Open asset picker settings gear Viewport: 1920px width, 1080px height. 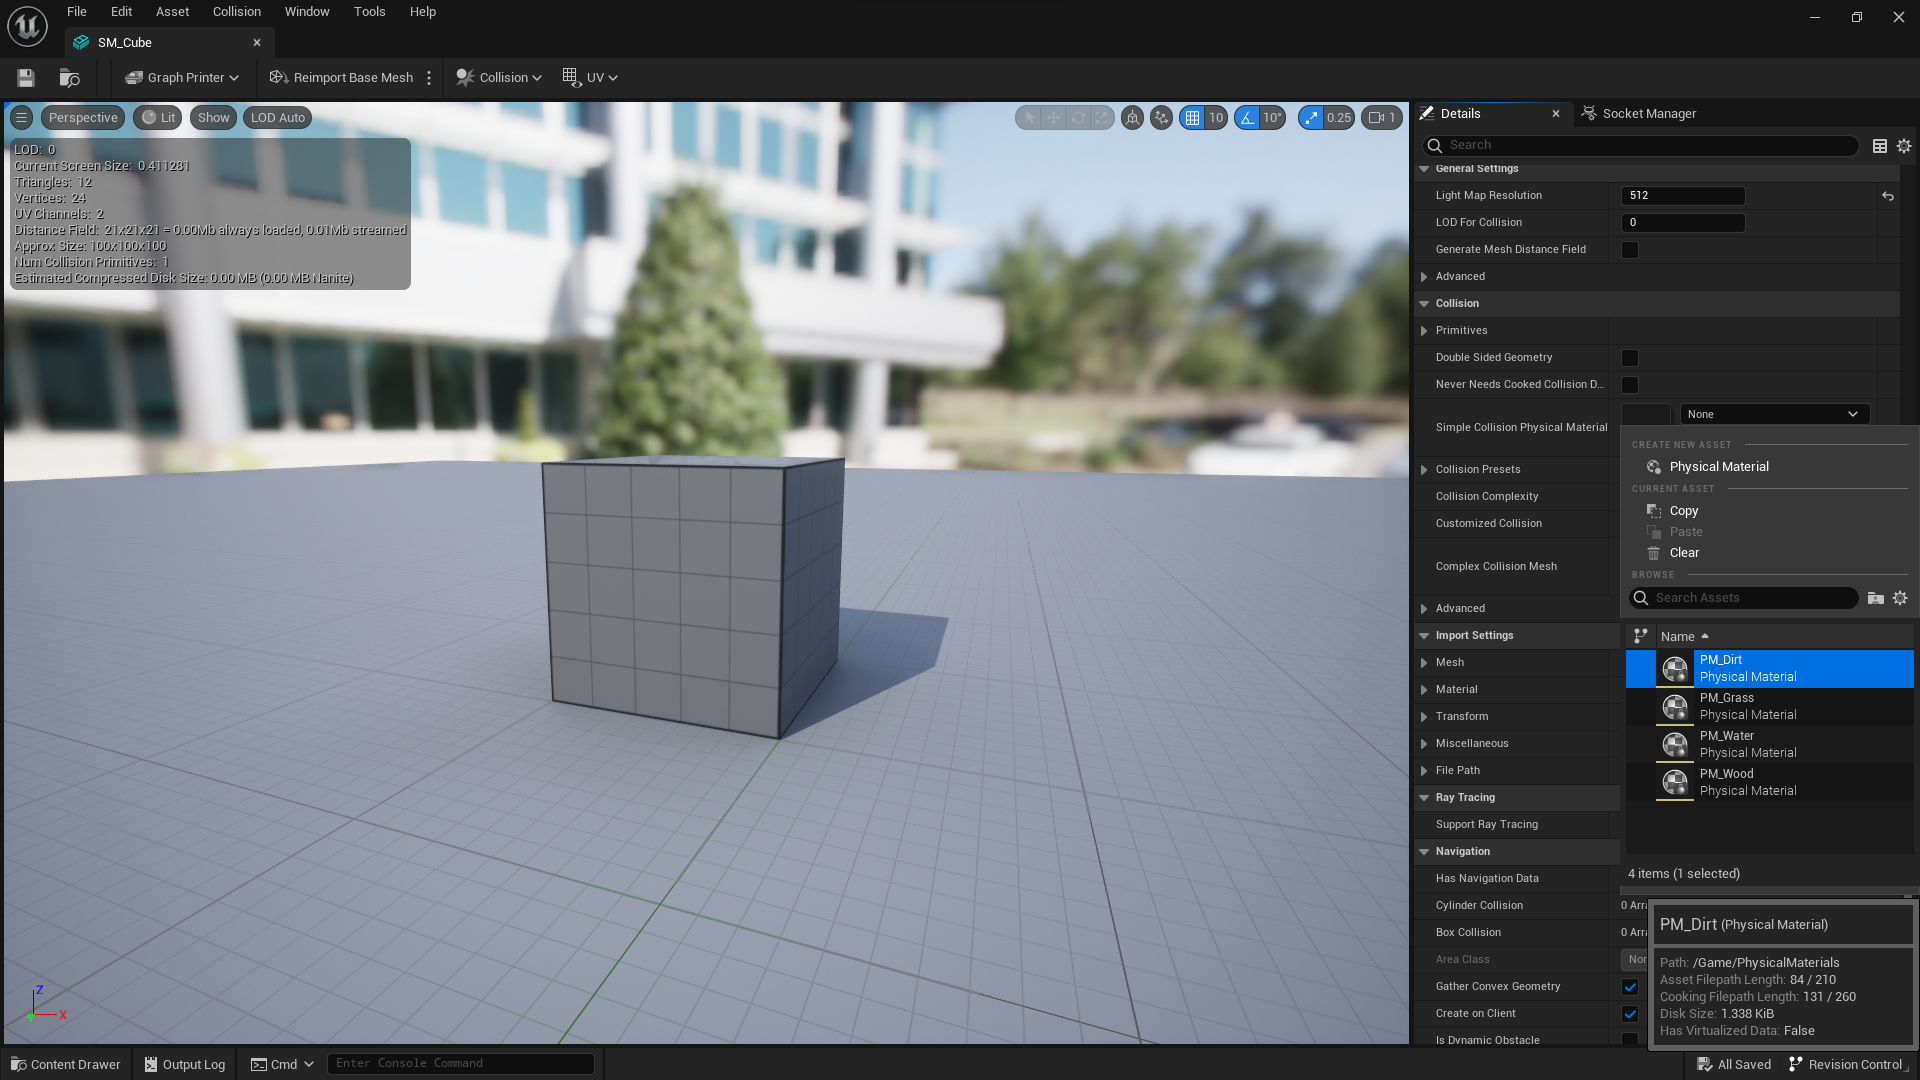(1901, 598)
